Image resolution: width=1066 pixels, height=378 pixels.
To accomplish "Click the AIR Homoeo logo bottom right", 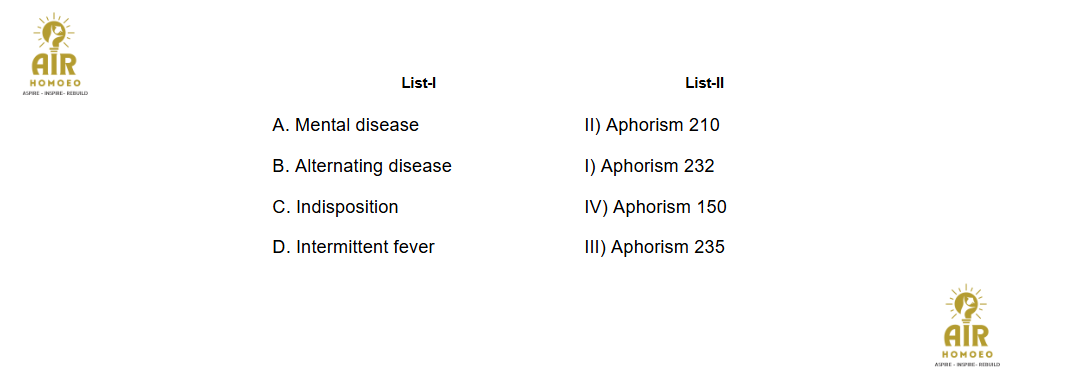I will click(x=967, y=326).
